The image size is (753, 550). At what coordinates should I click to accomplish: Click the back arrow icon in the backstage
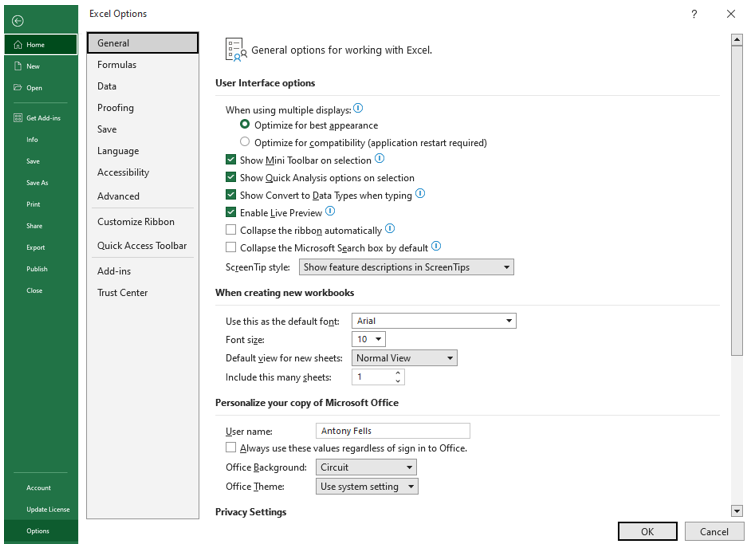tap(18, 20)
